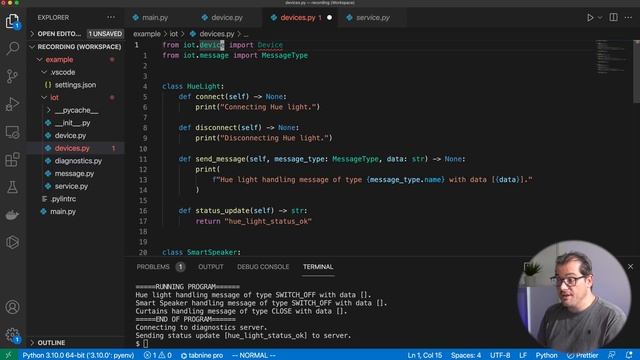
Task: Open settings.json in the explorer
Action: [76, 85]
